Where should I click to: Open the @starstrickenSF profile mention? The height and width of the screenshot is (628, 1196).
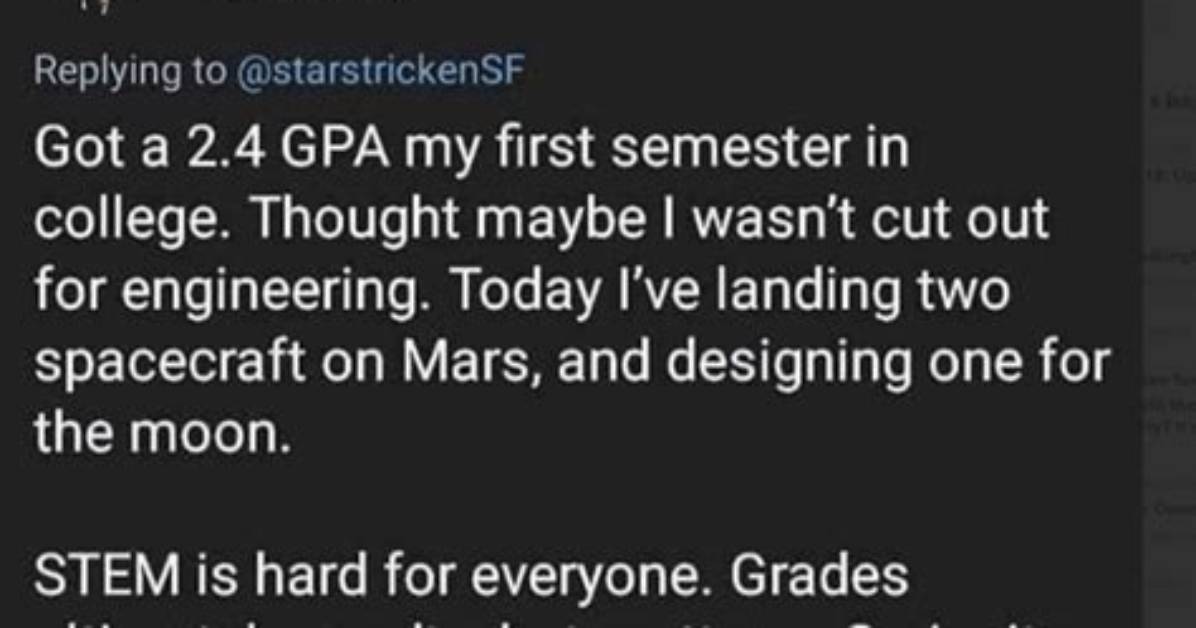[x=381, y=71]
